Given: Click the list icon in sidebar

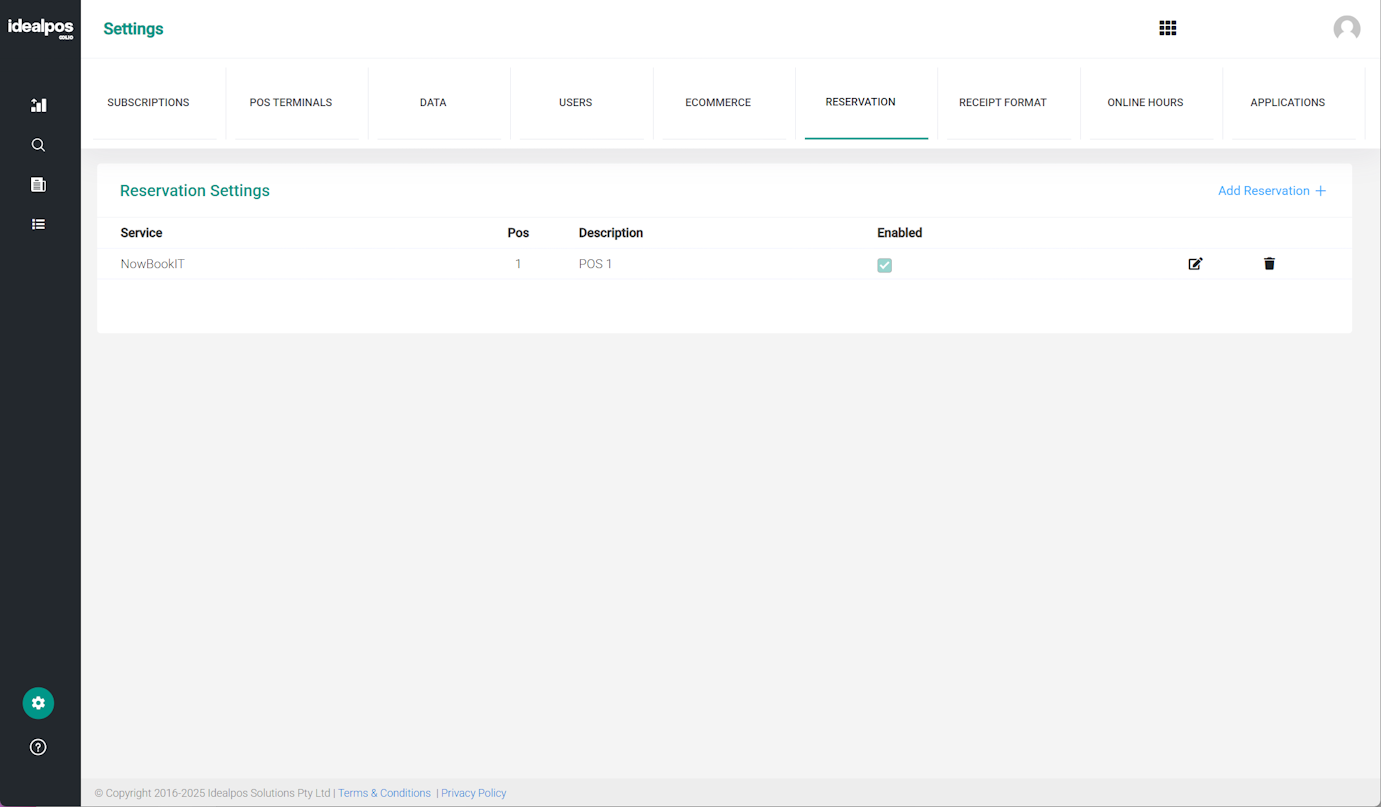Looking at the screenshot, I should 38,224.
